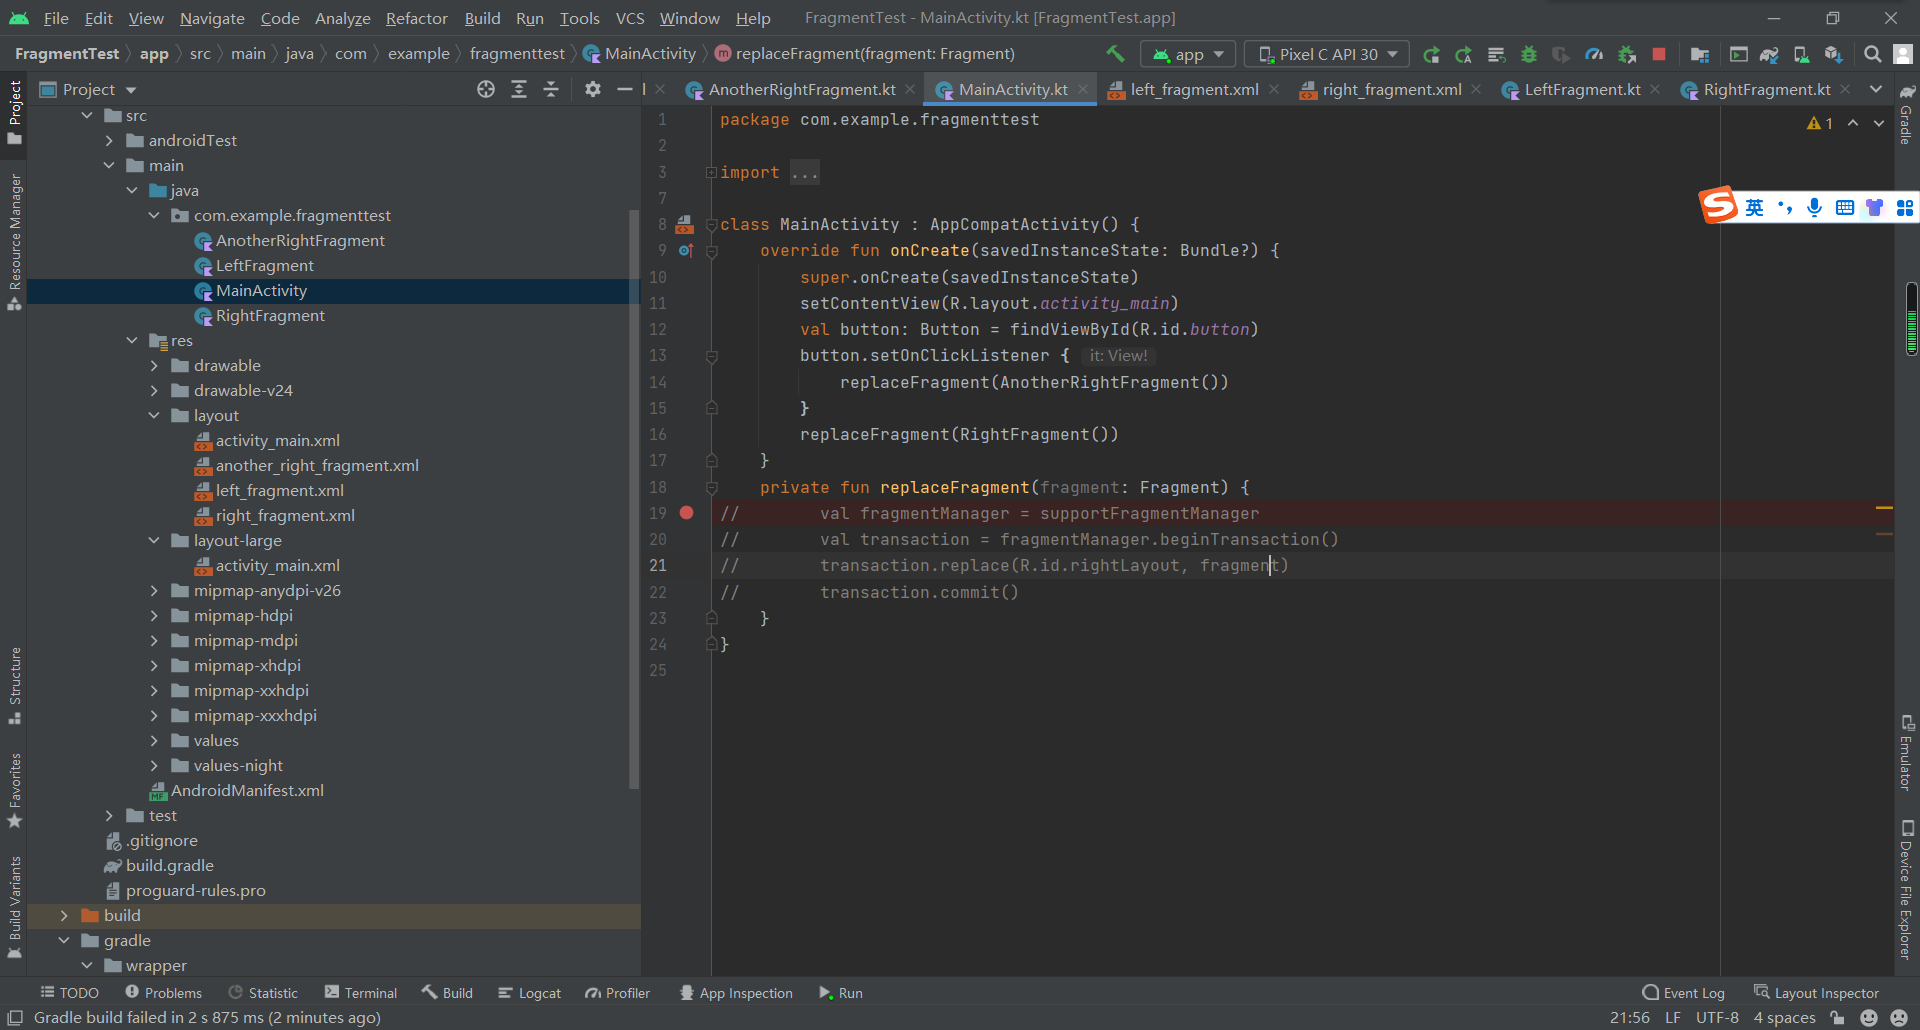Click the project tree vertical scrollbar
Viewport: 1920px width, 1030px height.
point(634,500)
